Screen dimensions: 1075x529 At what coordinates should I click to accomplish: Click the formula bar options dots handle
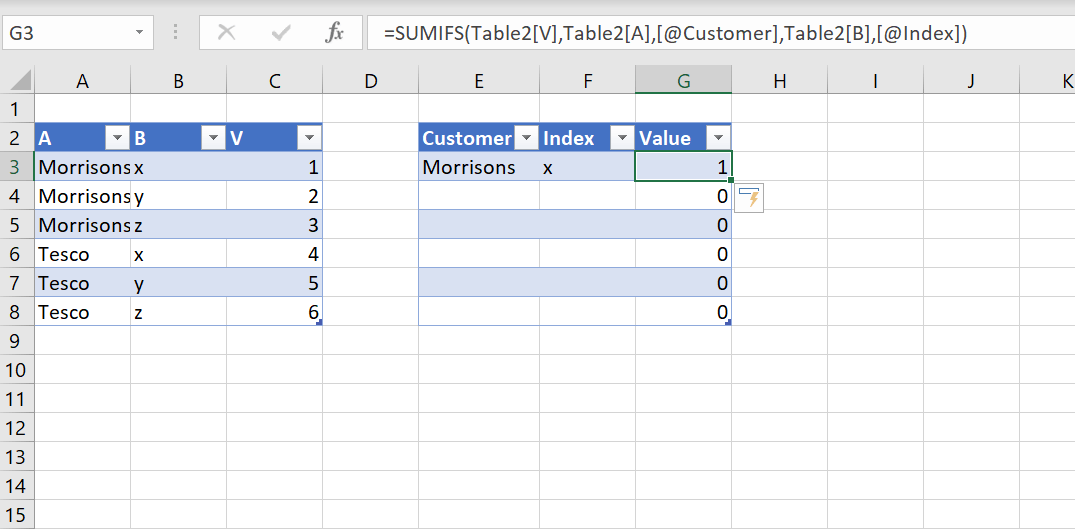pyautogui.click(x=176, y=33)
